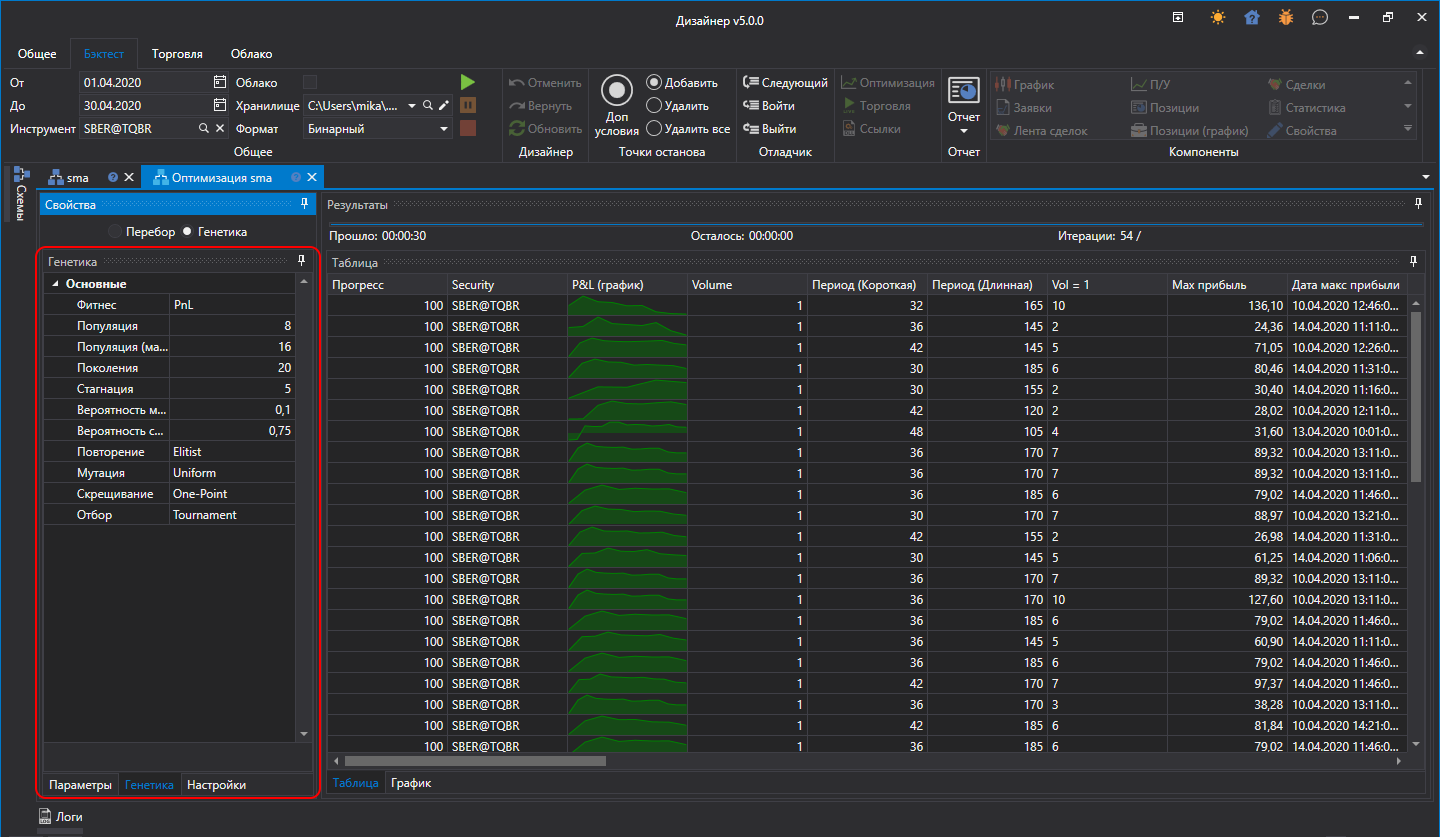The height and width of the screenshot is (837, 1440).
Task: Open the Формат dropdown set to Бинарный
Action: pyautogui.click(x=444, y=128)
